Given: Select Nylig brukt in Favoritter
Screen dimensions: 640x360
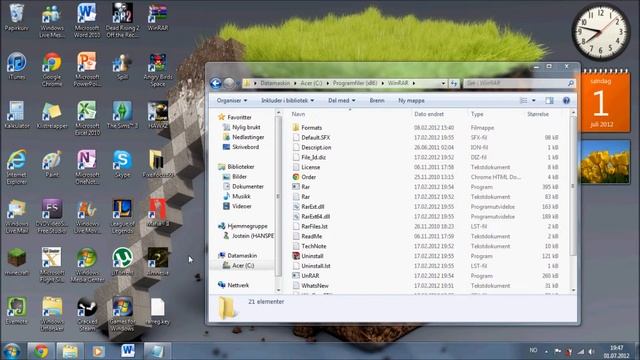Looking at the screenshot, I should tap(242, 127).
